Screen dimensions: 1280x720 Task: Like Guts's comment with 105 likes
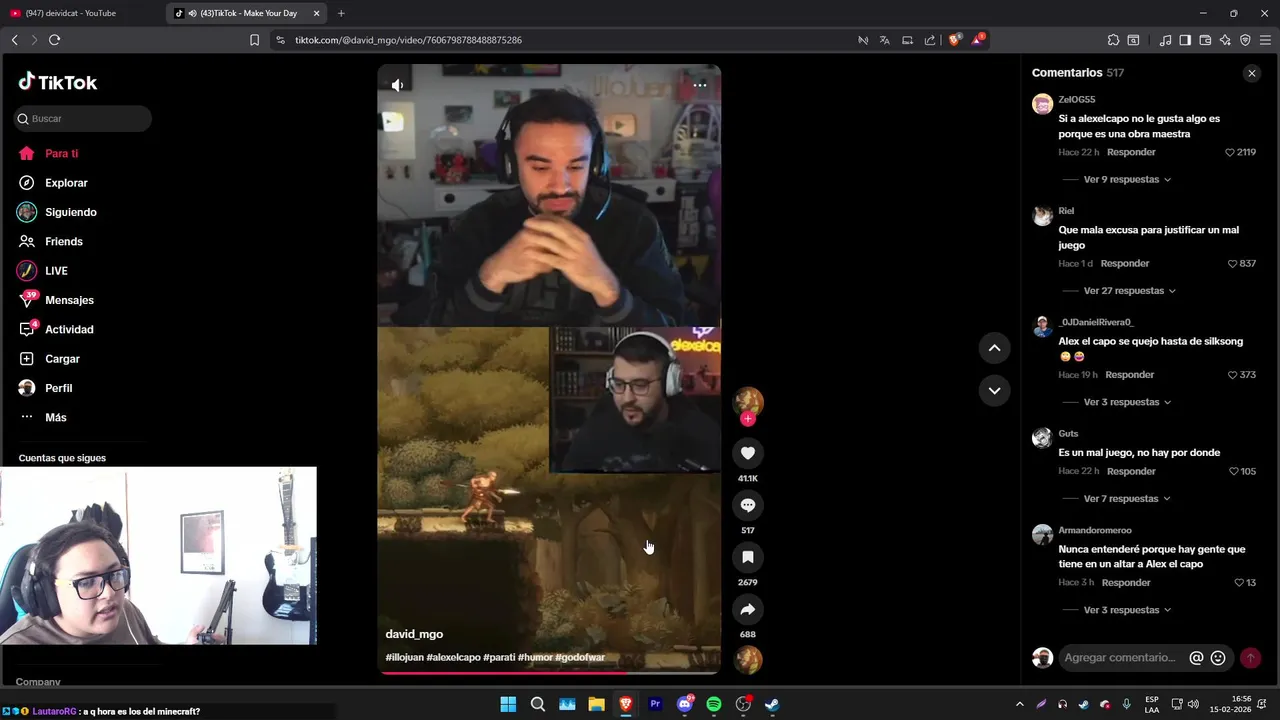pyautogui.click(x=1232, y=472)
